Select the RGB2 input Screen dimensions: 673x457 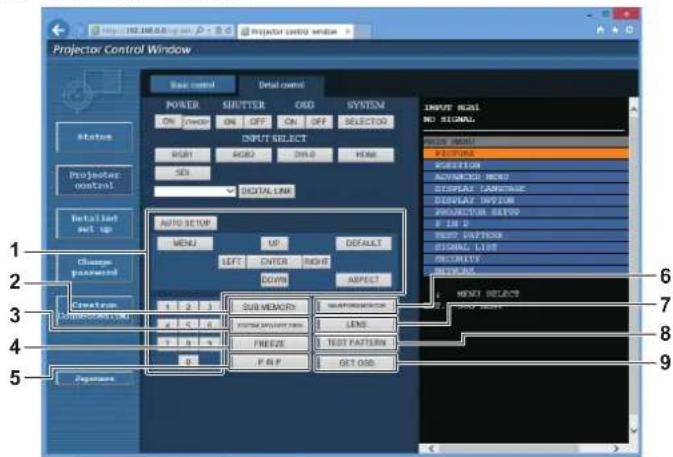(243, 155)
